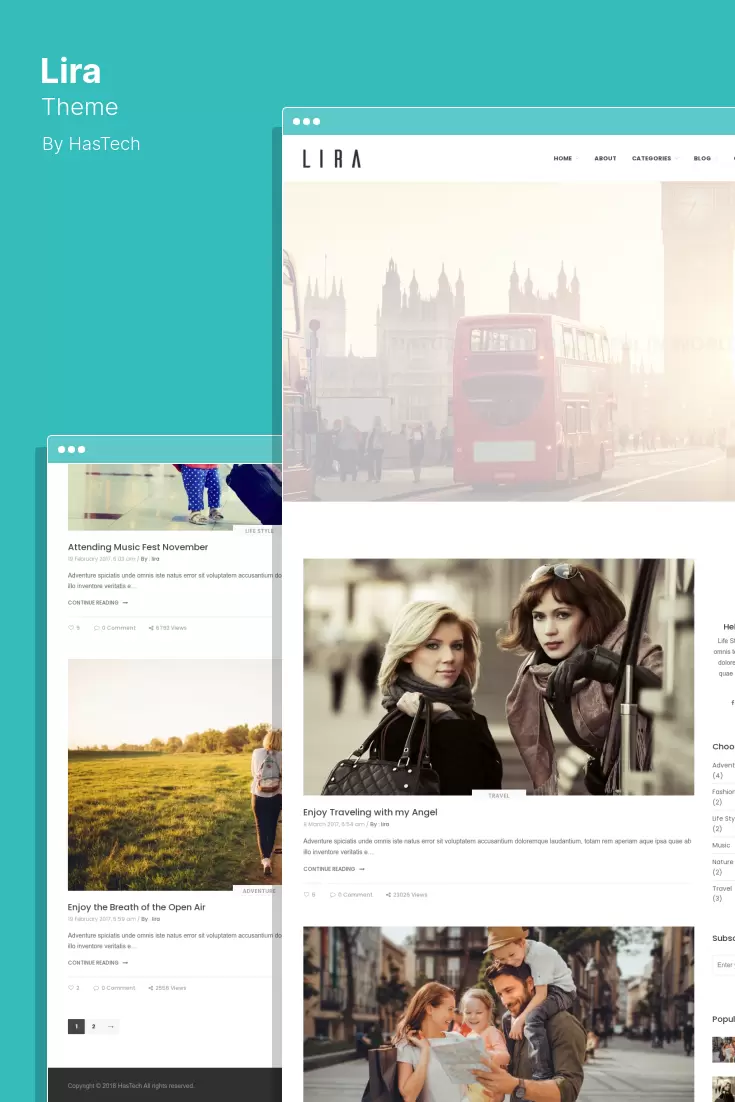
Task: Open the Enjoy Traveling with my Angel title
Action: 370,812
